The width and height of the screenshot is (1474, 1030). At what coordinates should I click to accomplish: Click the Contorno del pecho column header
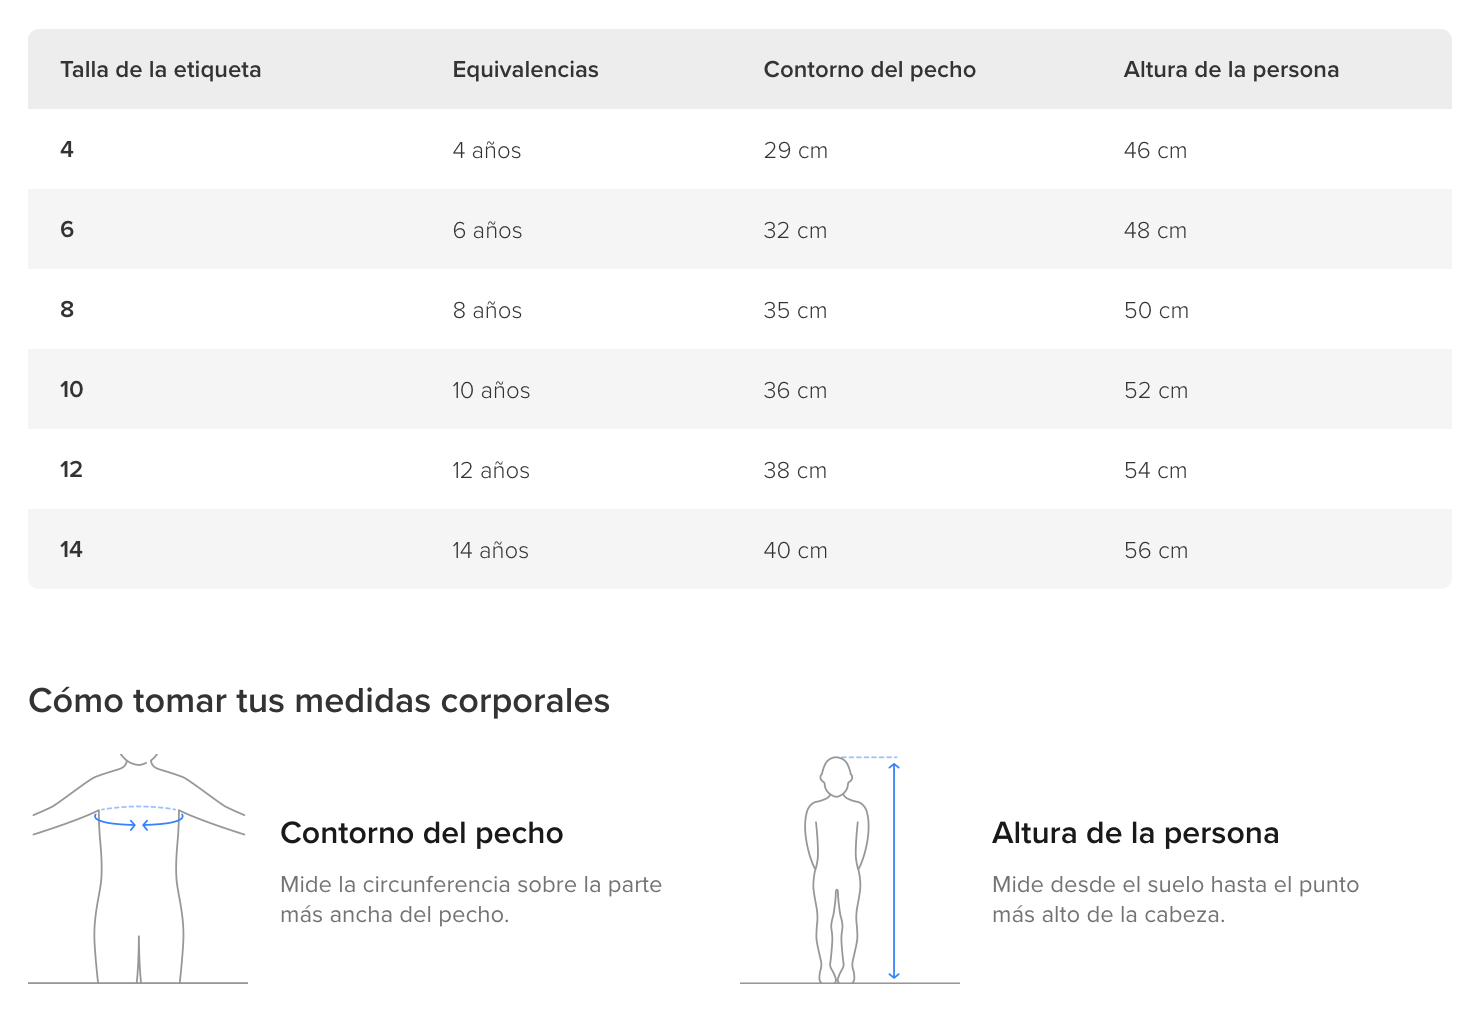[870, 70]
